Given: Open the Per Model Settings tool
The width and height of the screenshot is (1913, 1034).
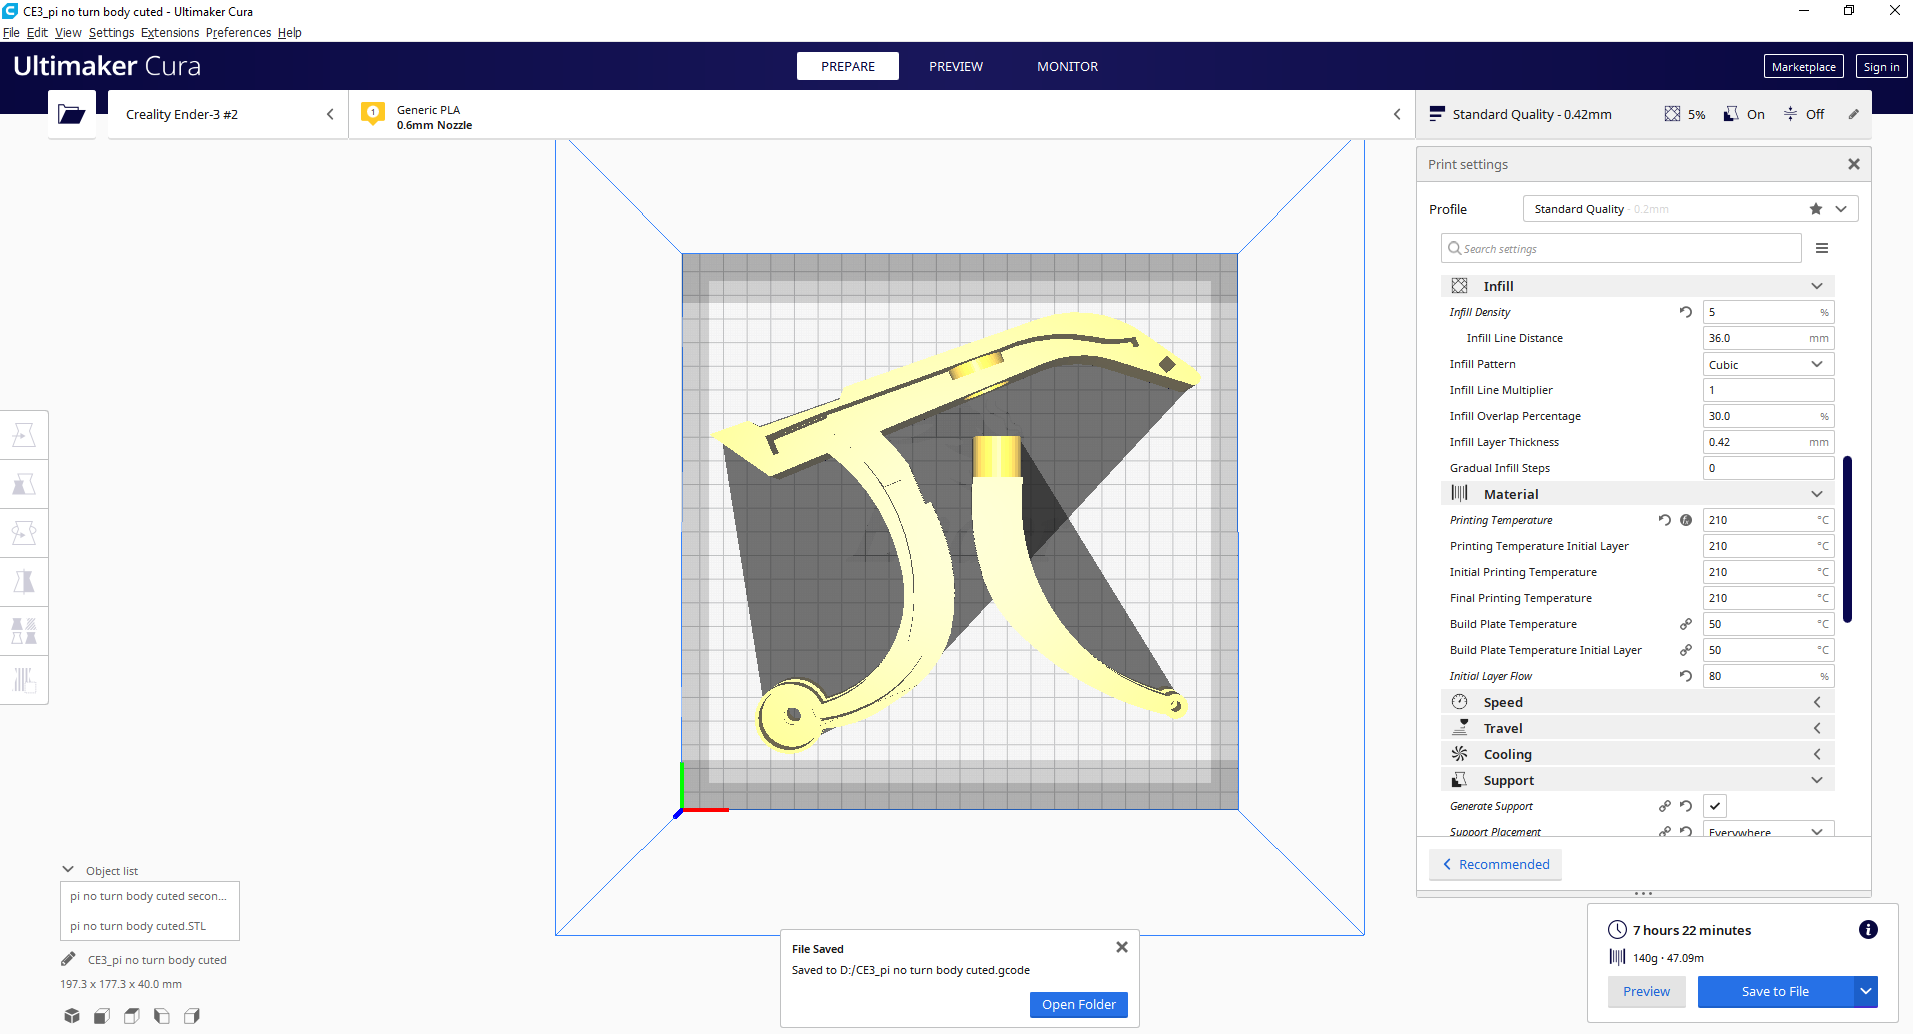Looking at the screenshot, I should tap(24, 631).
